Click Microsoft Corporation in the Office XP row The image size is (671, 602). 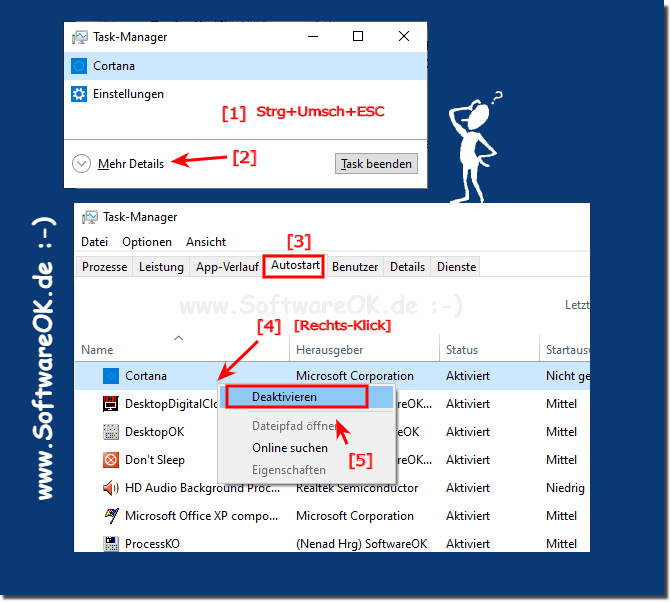click(355, 516)
